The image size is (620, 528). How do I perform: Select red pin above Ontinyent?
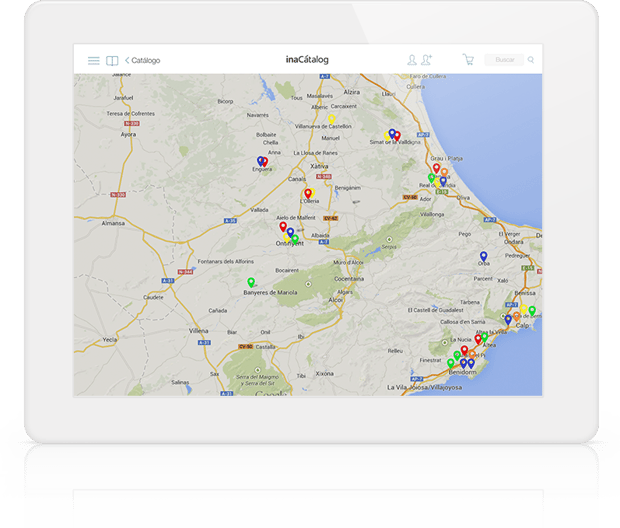tap(283, 227)
